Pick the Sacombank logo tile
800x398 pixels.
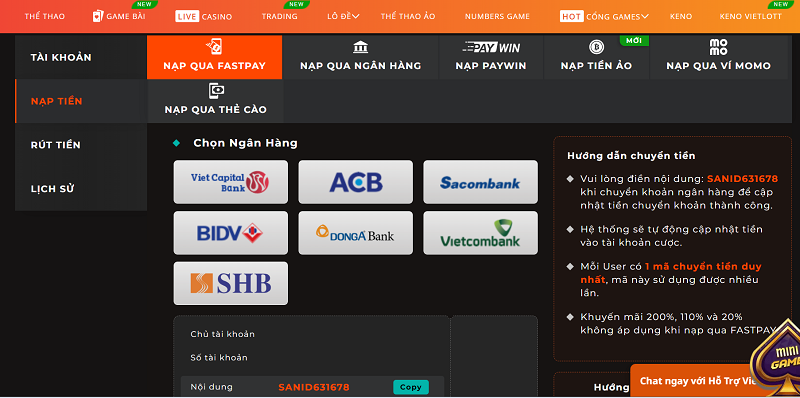[481, 182]
